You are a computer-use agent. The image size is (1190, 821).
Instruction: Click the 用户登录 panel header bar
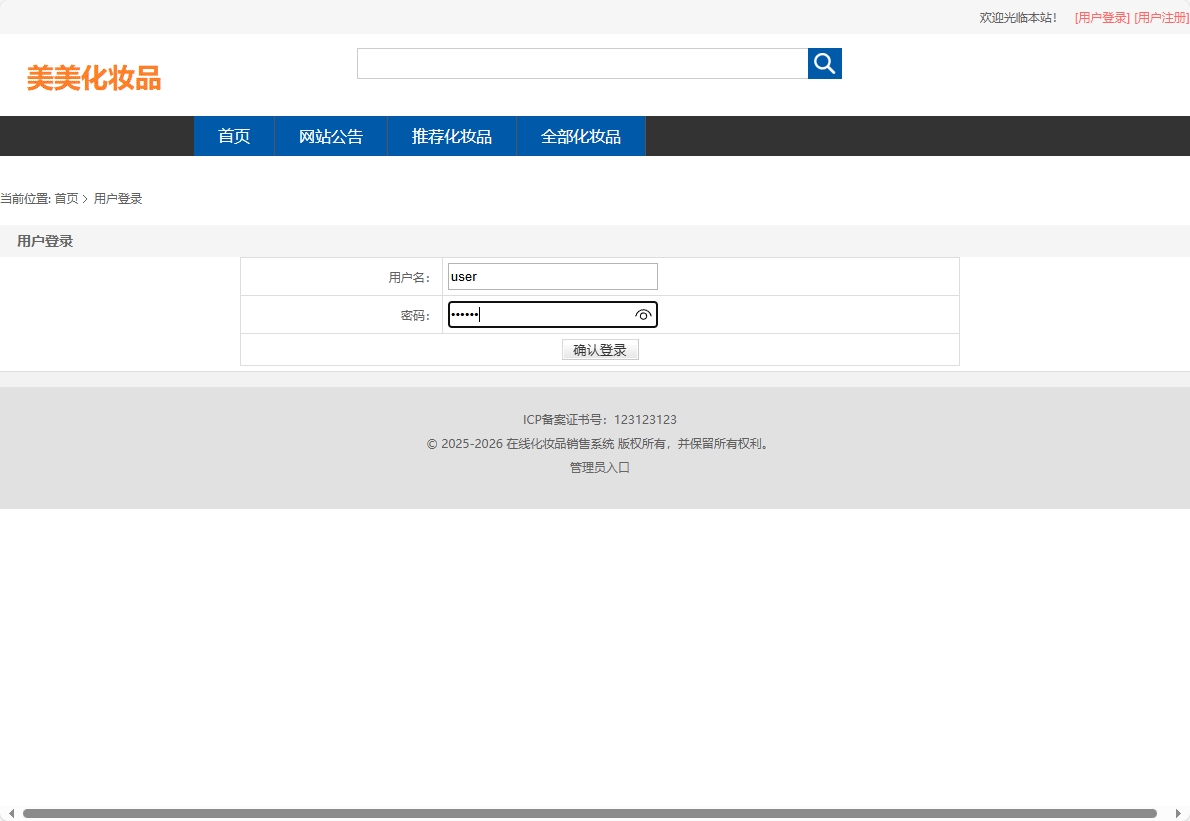click(45, 240)
